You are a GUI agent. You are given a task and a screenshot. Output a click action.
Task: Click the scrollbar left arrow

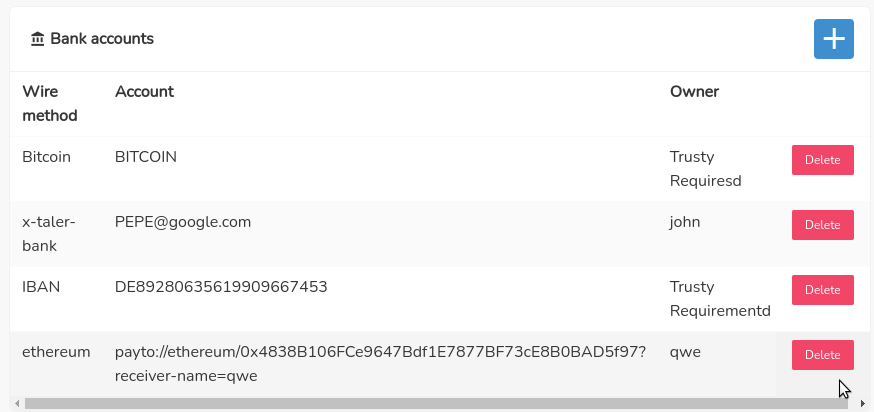pyautogui.click(x=17, y=404)
